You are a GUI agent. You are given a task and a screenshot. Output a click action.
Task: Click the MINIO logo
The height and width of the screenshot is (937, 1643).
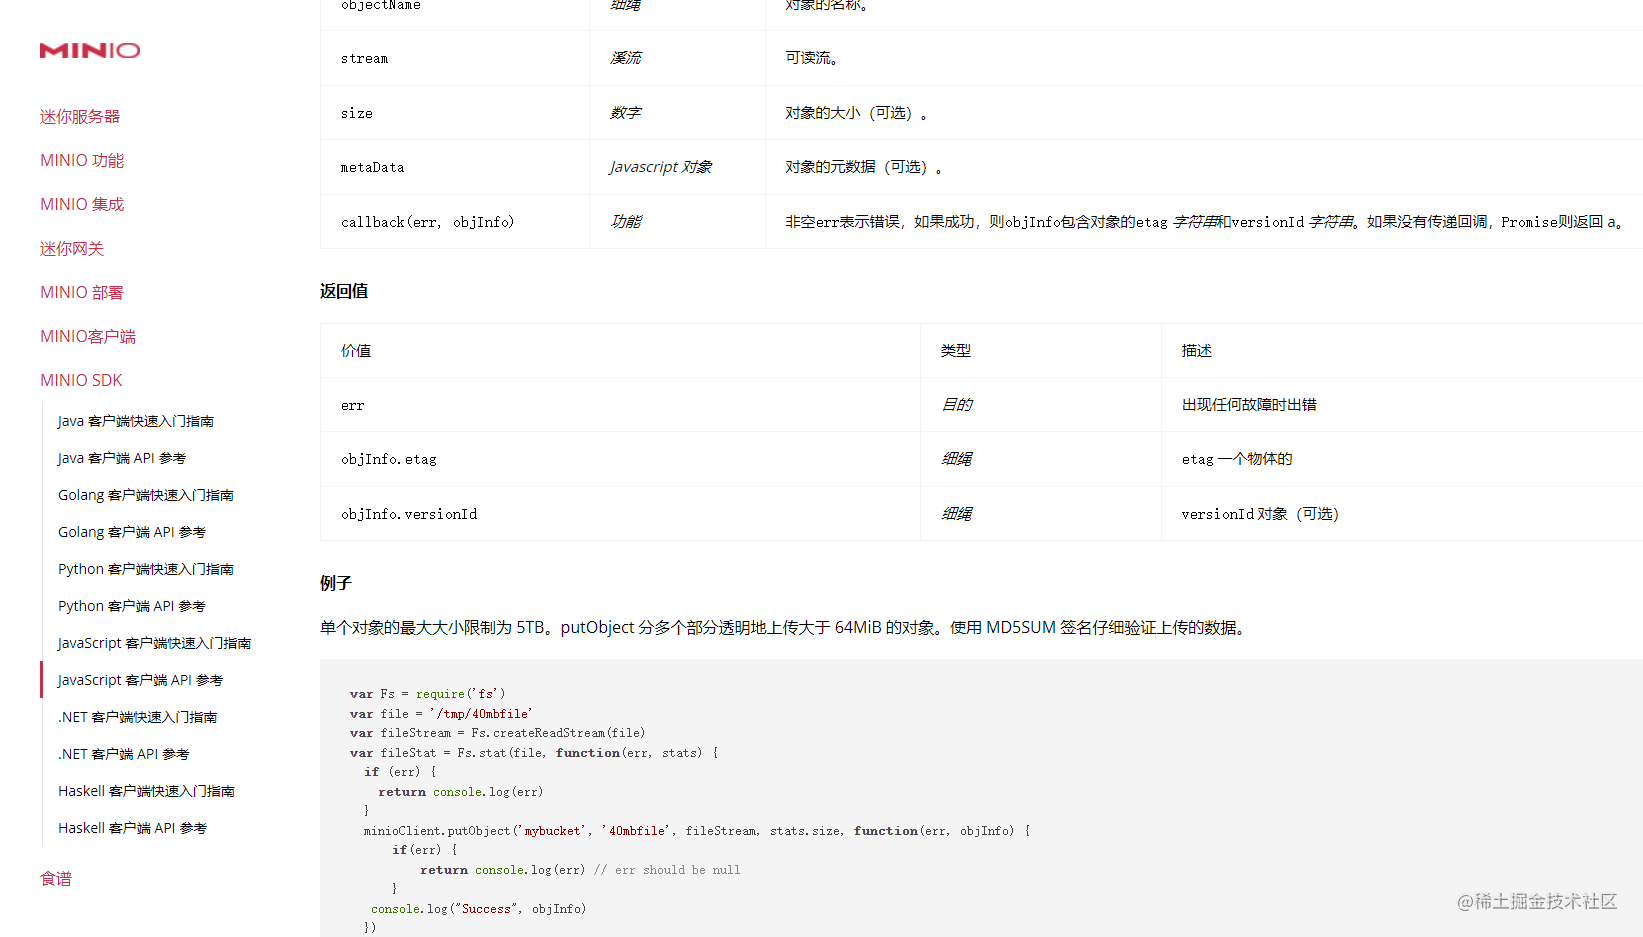point(89,50)
